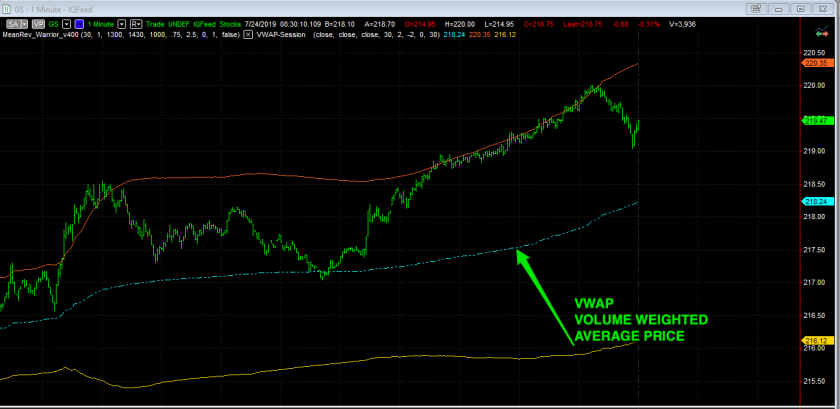Click the Stocks label in the header
This screenshot has height=409, width=840.
coord(230,24)
